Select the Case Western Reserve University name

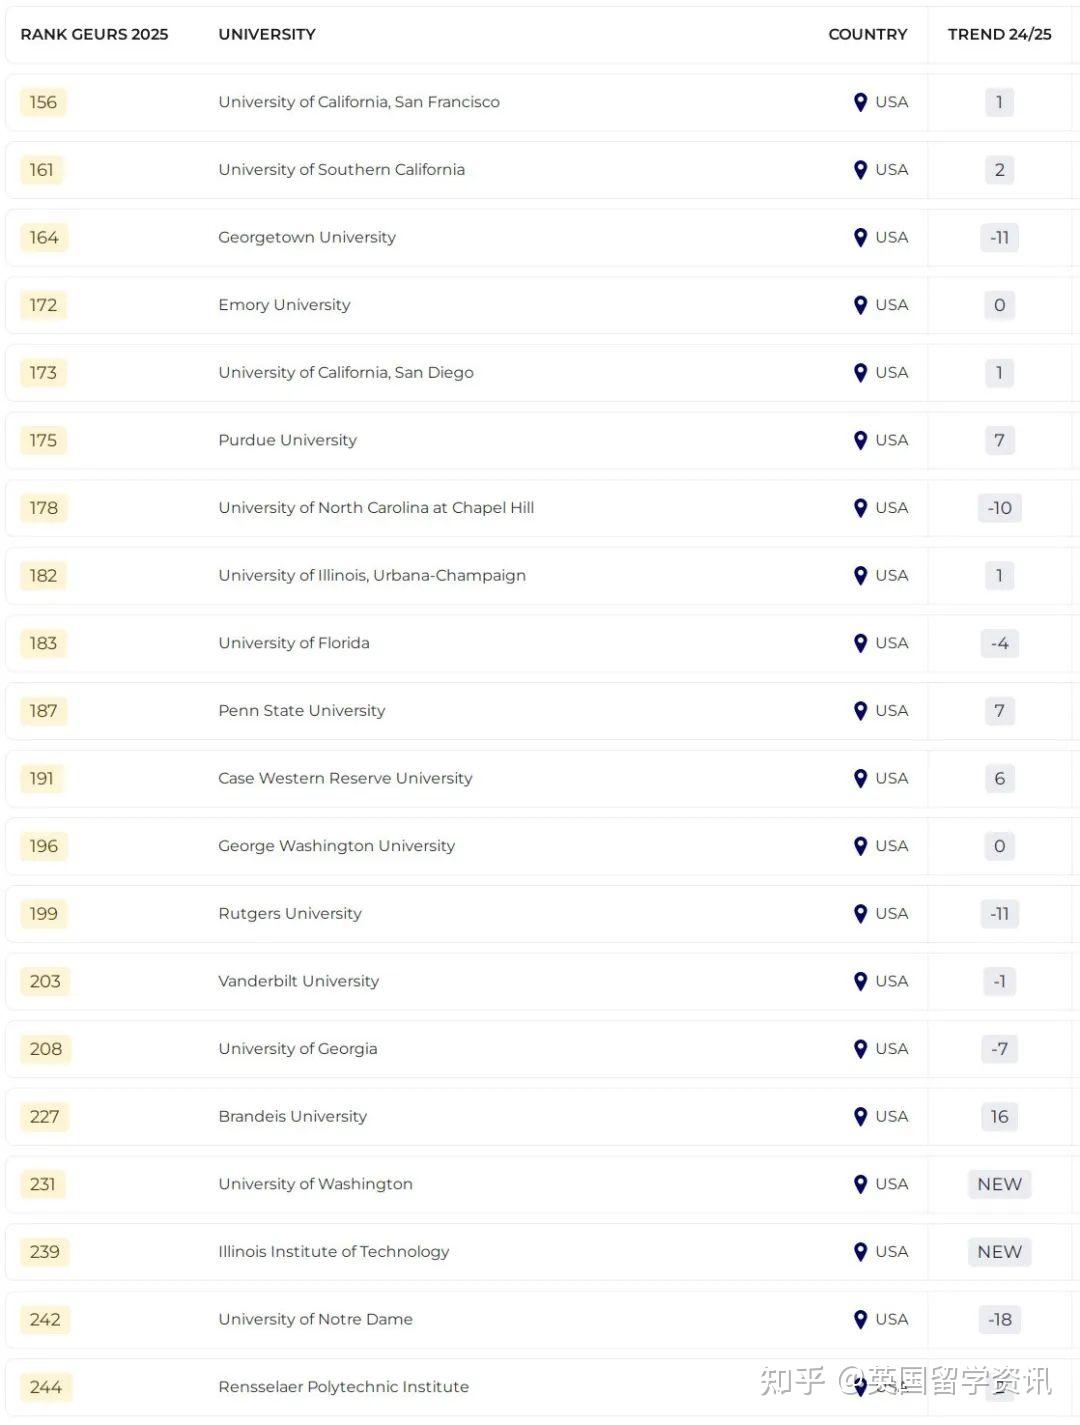tap(345, 778)
